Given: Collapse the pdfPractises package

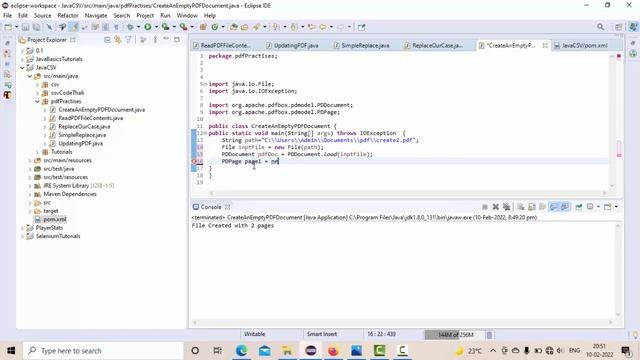Looking at the screenshot, I should [37, 102].
